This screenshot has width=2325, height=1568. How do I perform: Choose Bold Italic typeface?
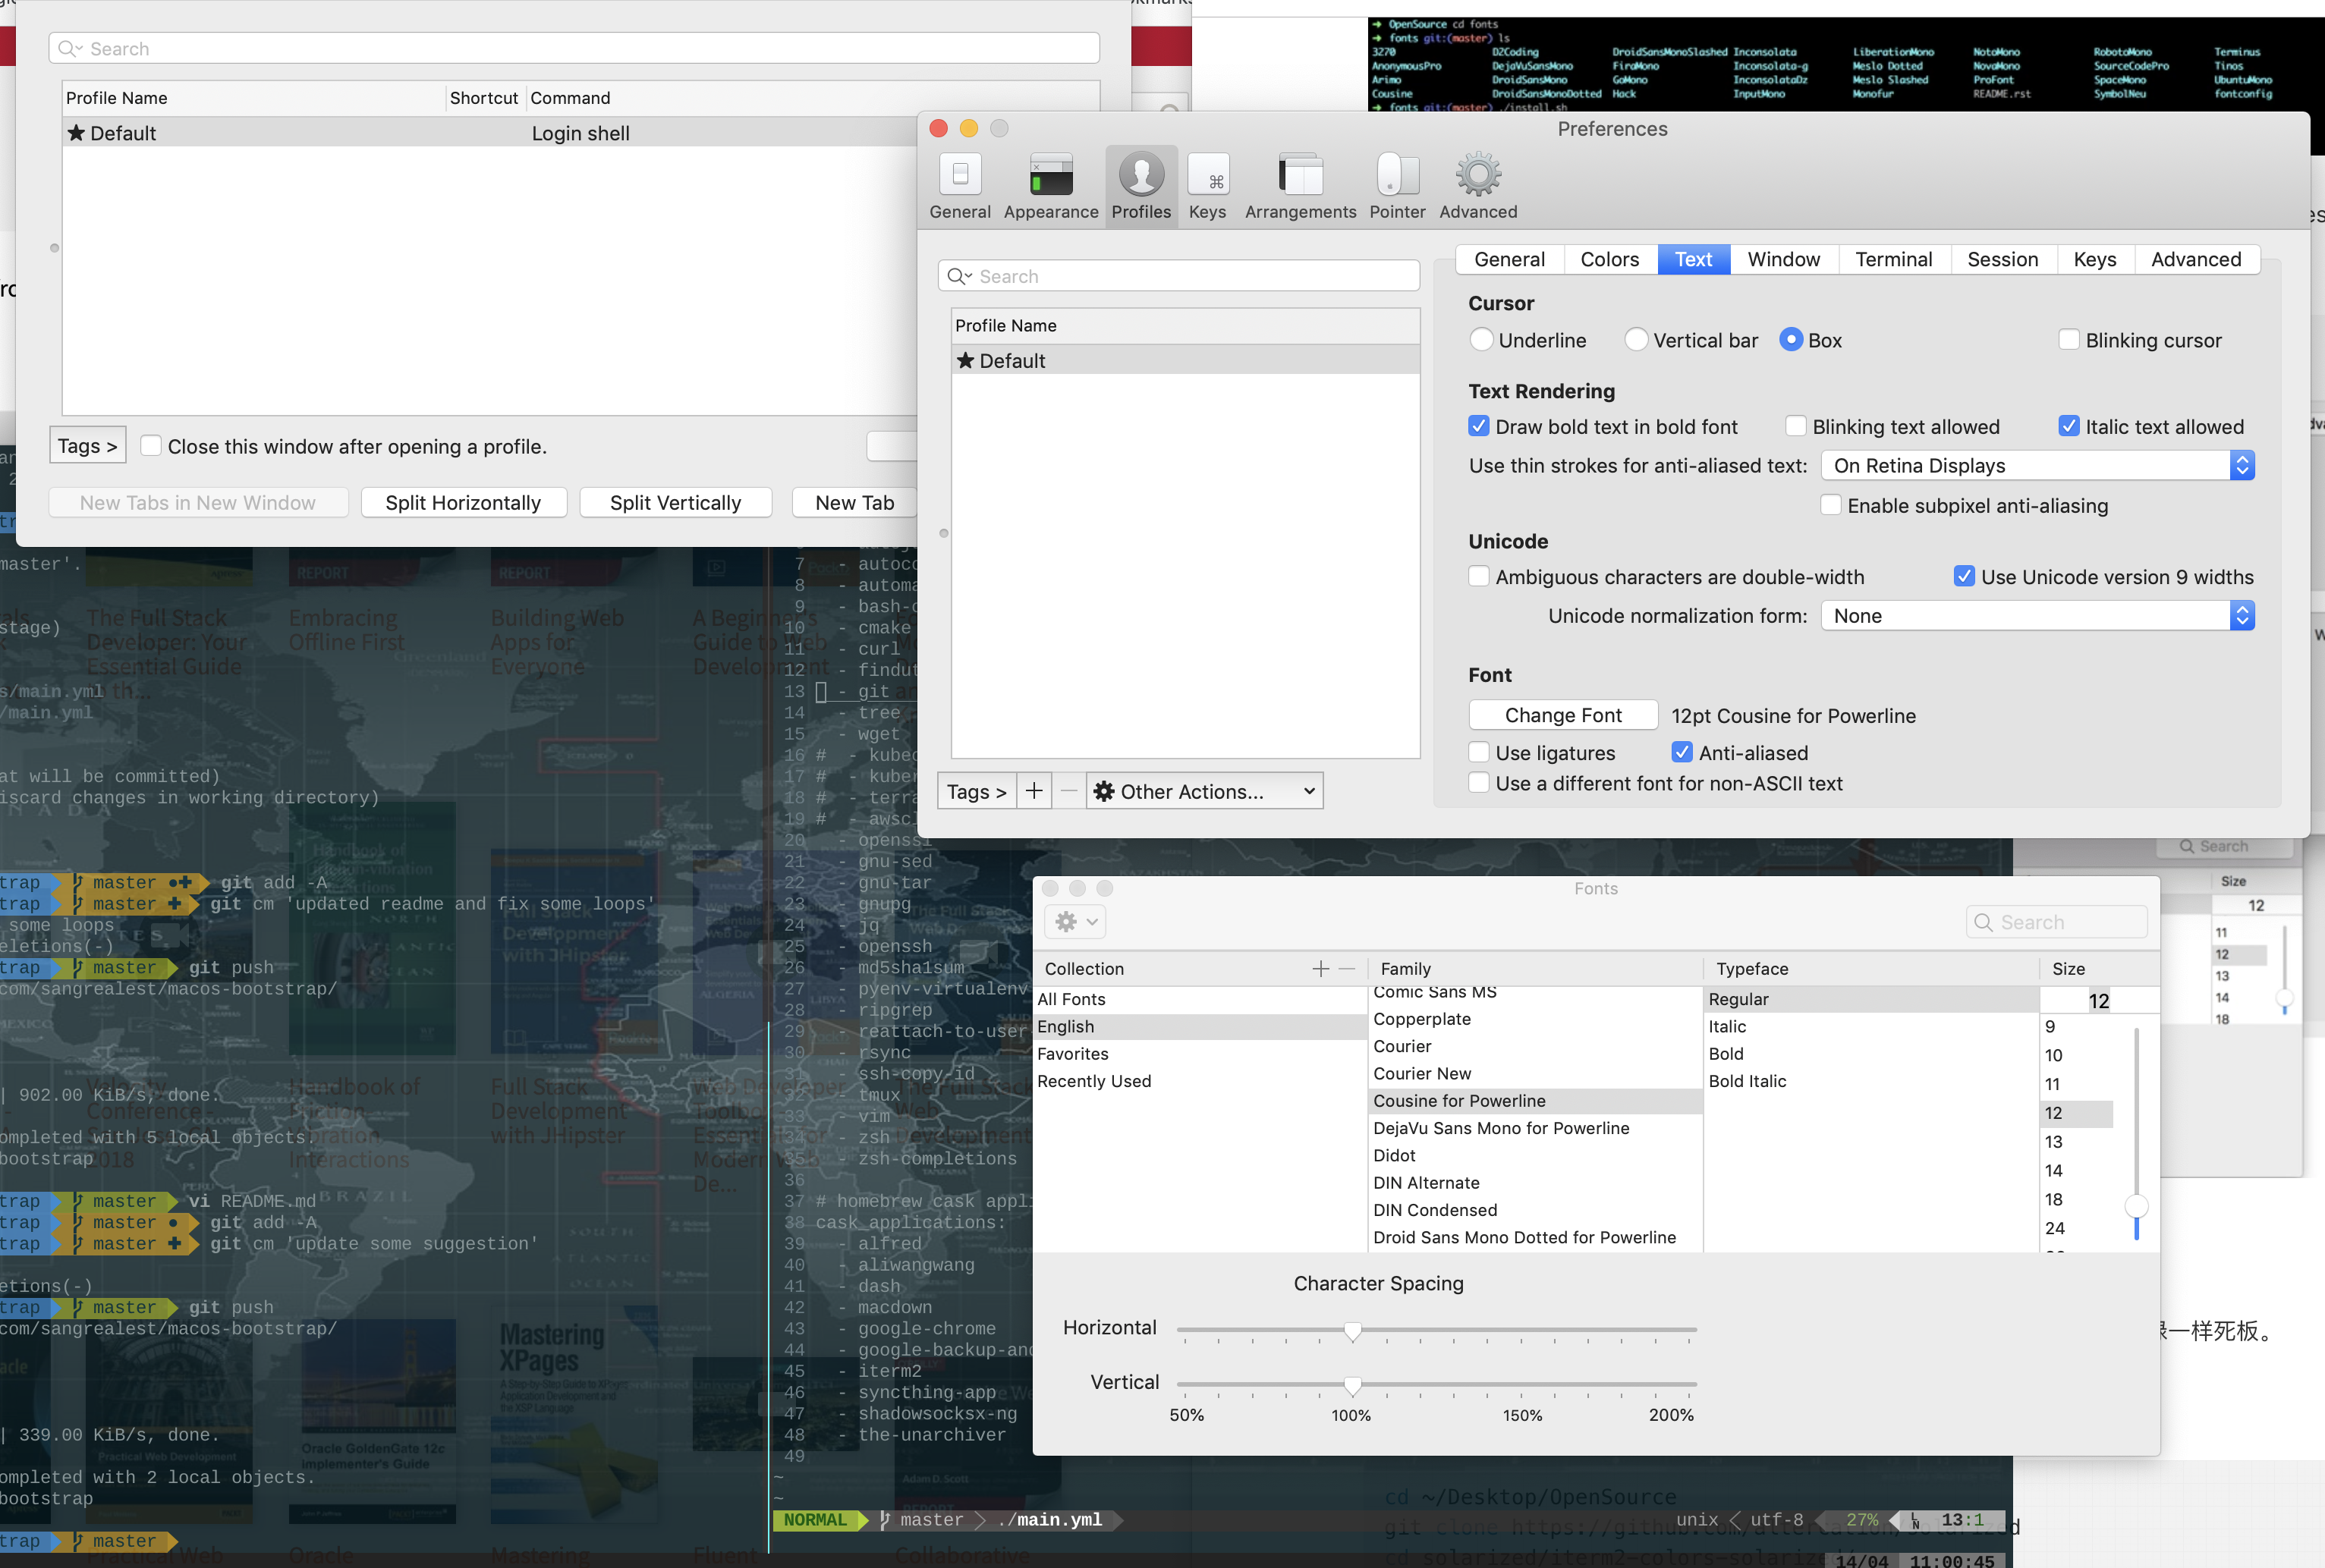tap(1870, 1081)
